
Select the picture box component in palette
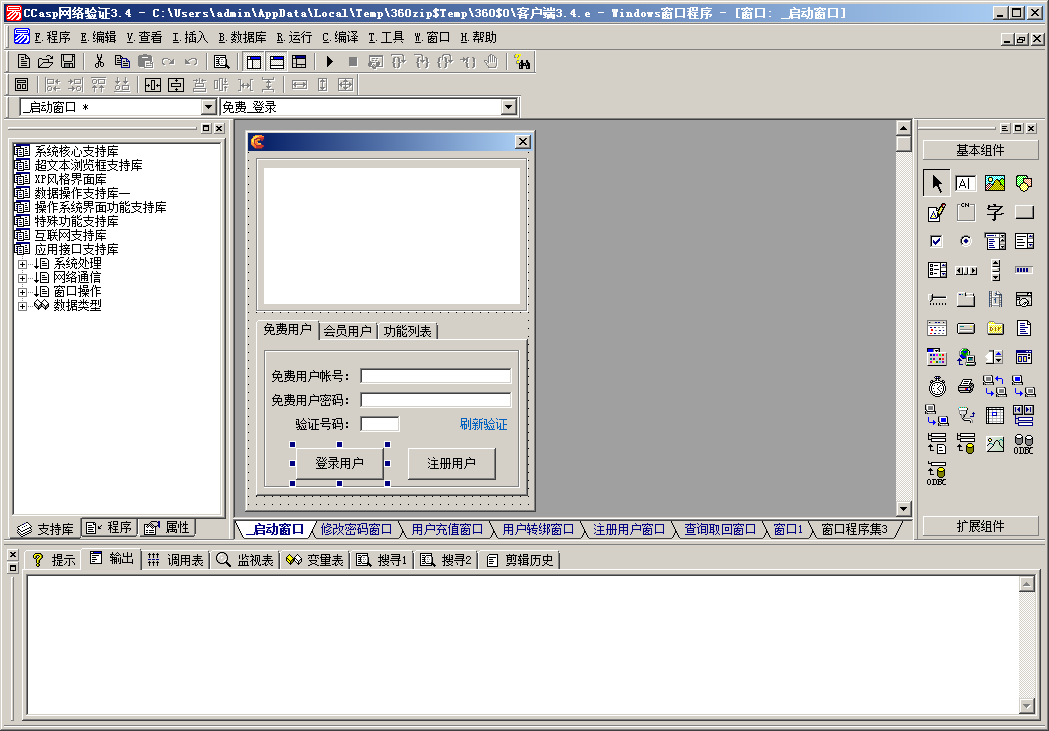click(x=994, y=183)
